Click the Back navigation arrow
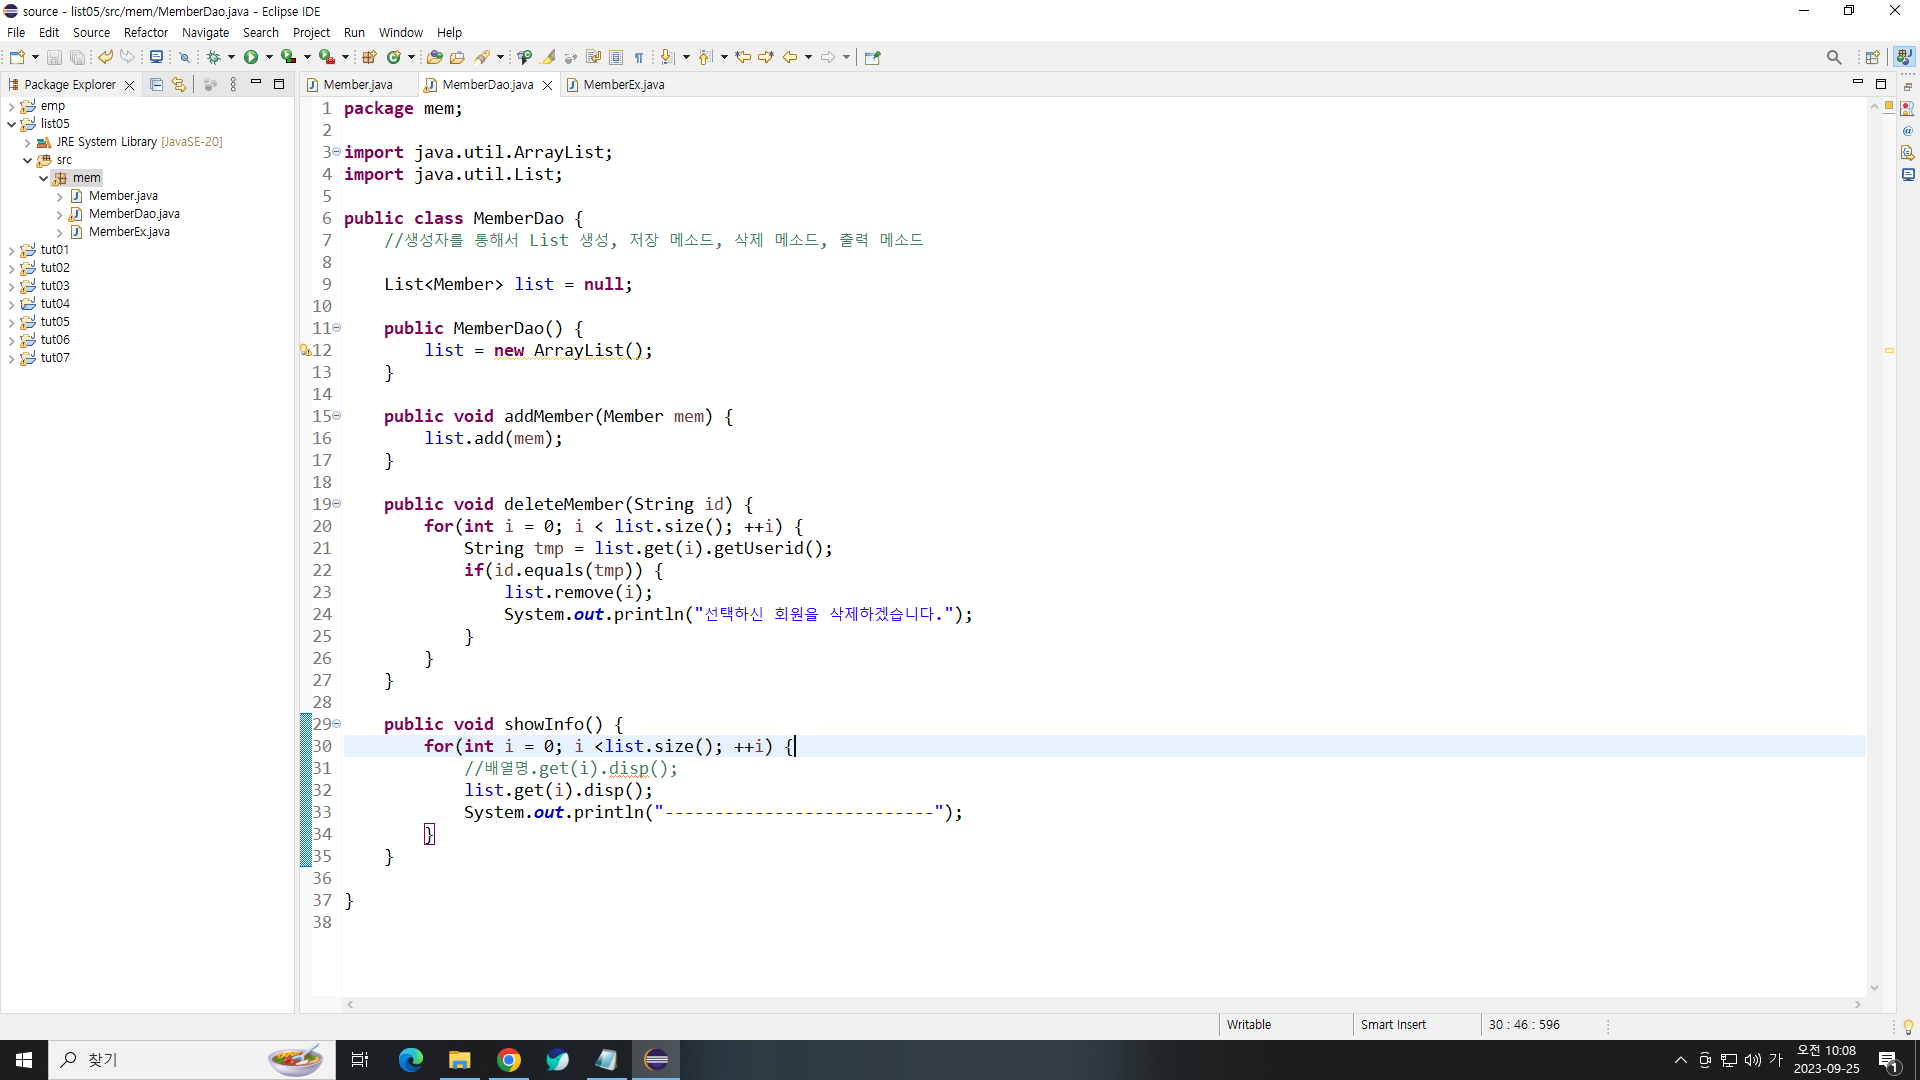 (790, 57)
